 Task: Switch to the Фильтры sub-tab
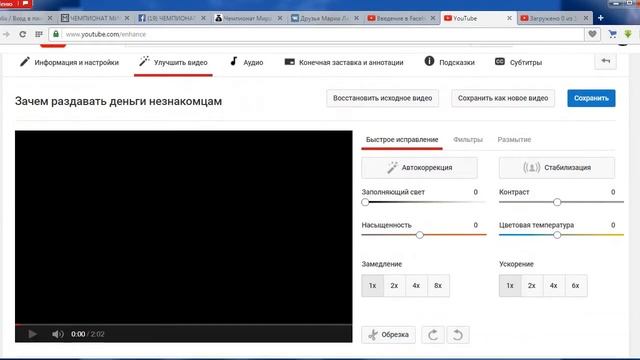(468, 140)
